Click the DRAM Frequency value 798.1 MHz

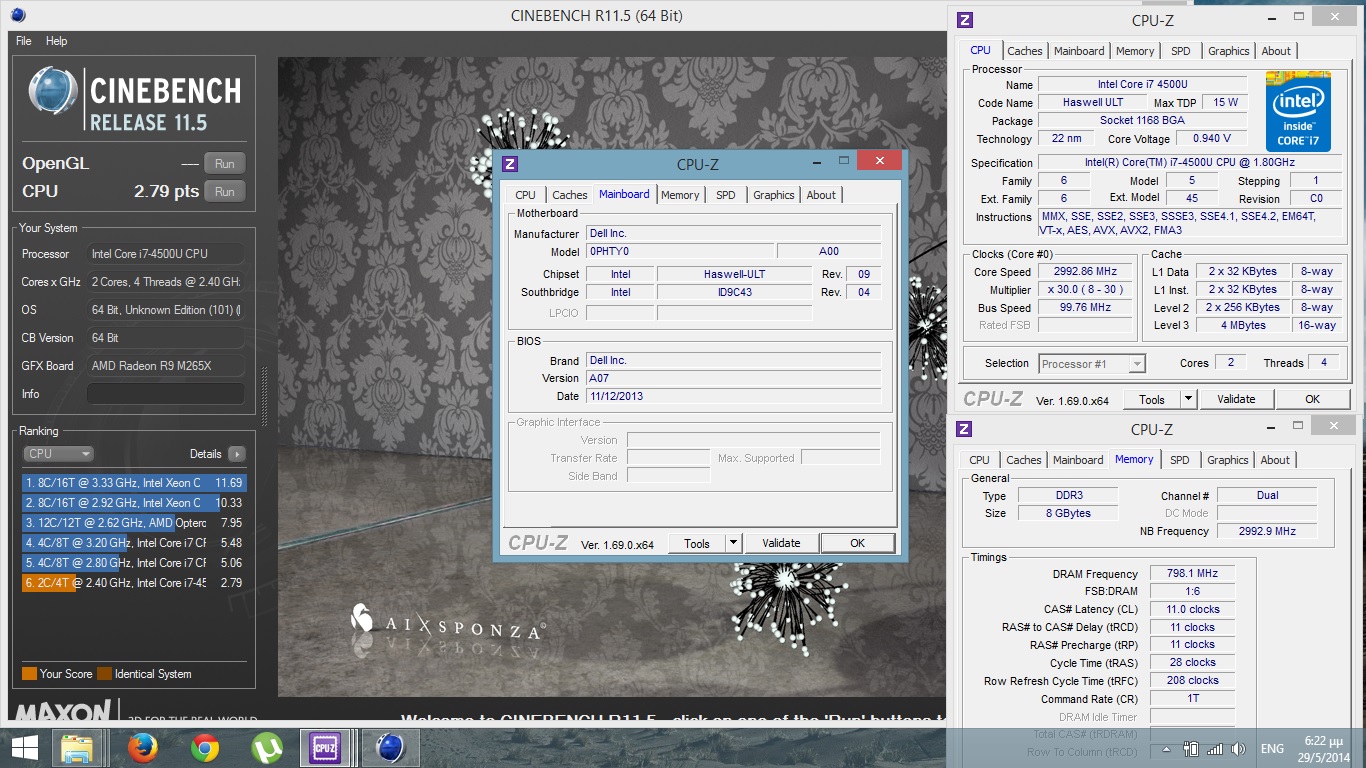pos(1192,574)
